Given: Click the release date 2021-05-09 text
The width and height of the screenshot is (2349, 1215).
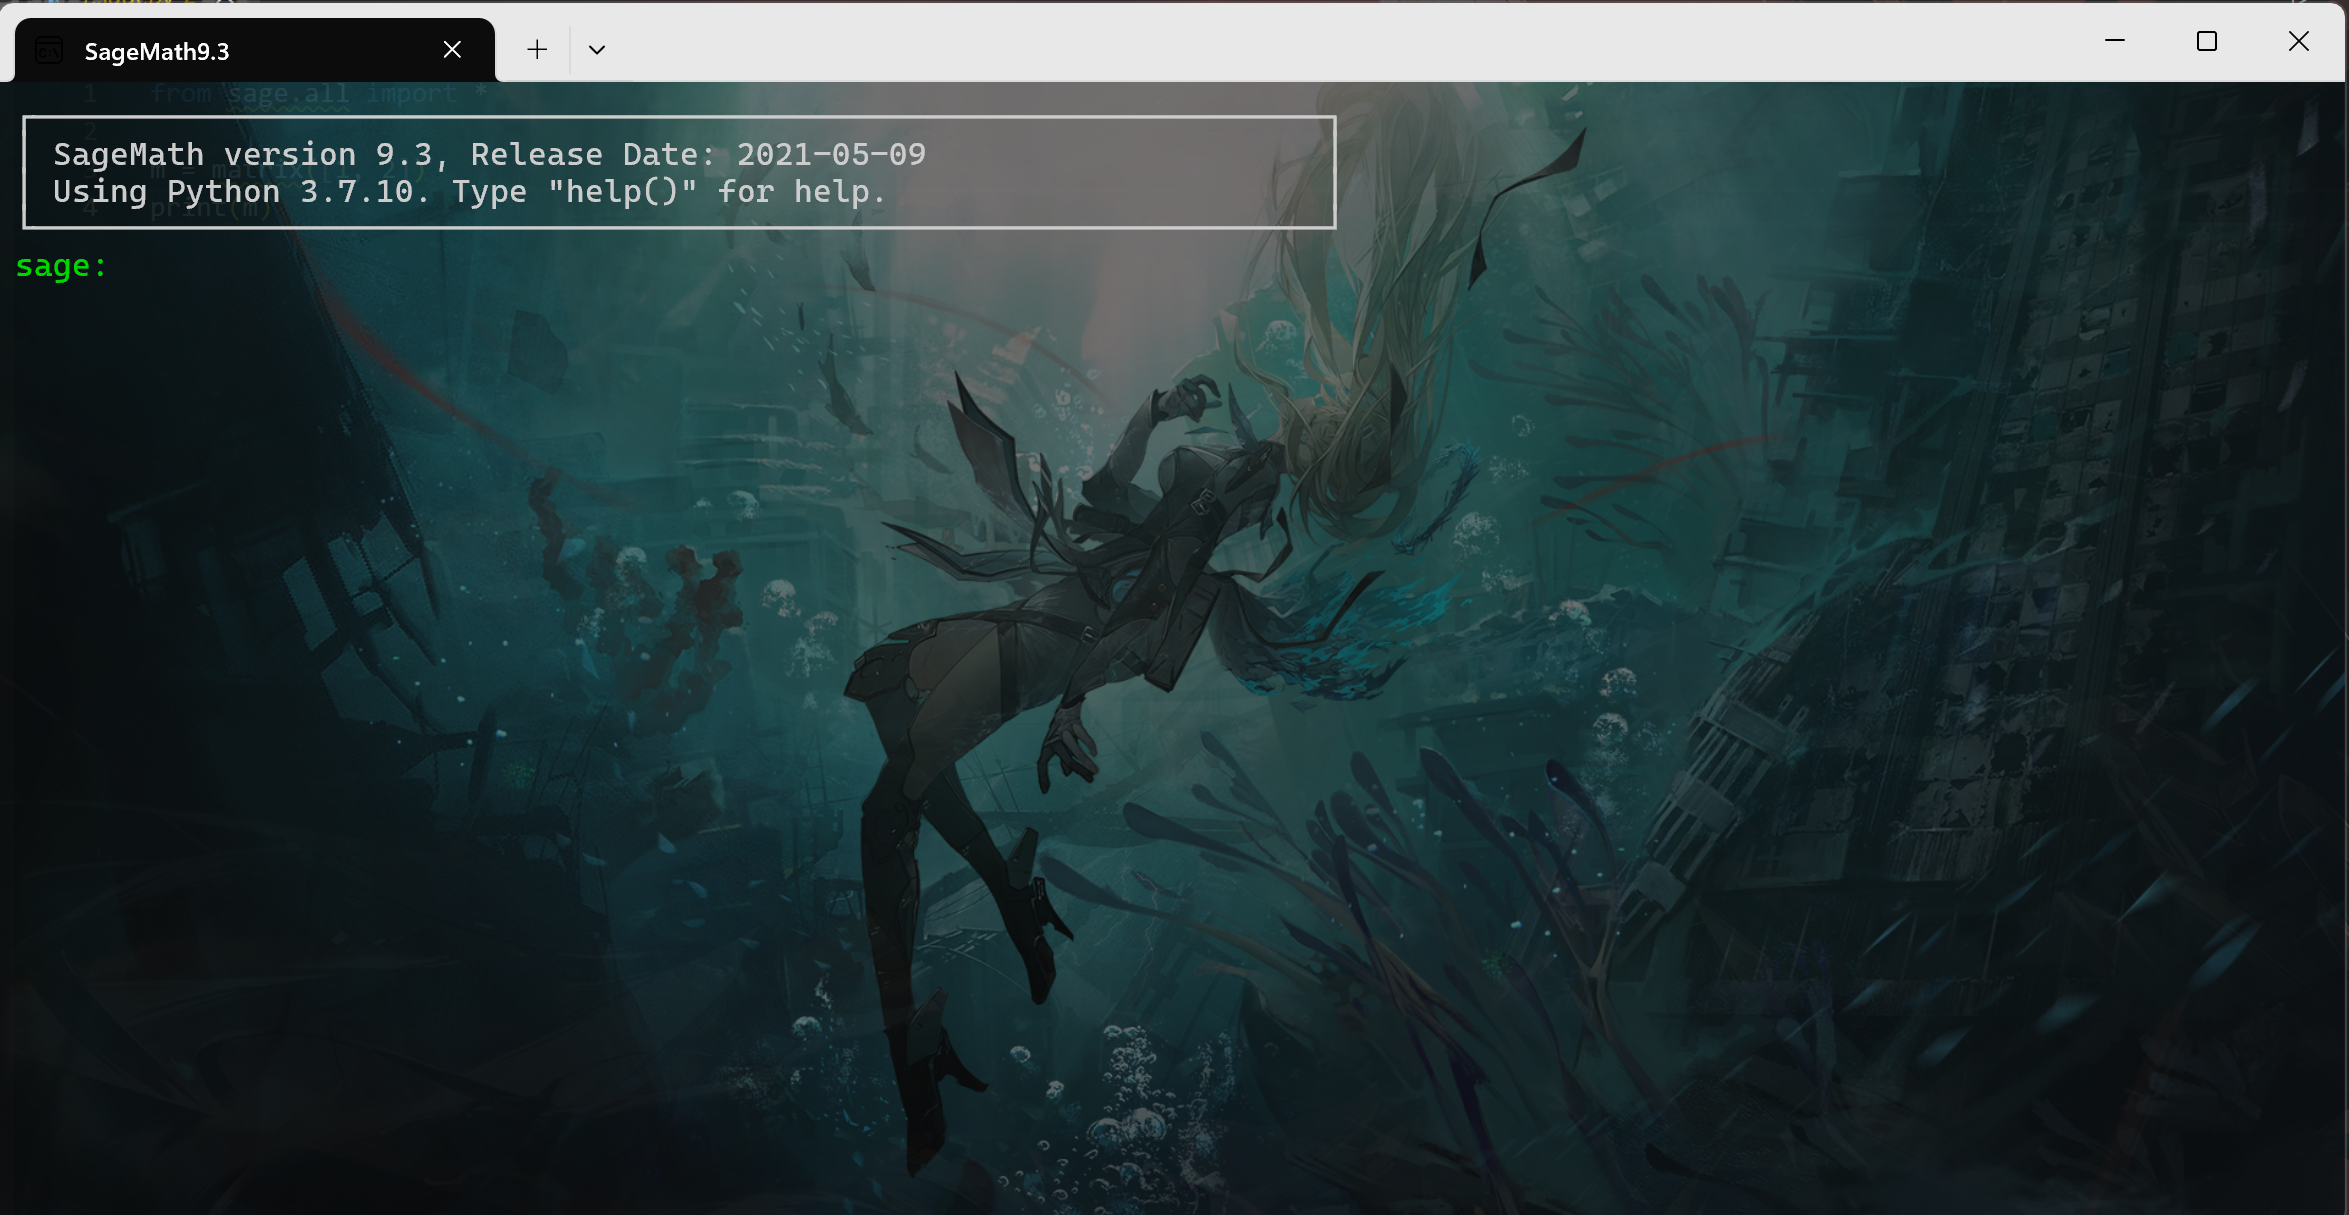Looking at the screenshot, I should click(831, 155).
